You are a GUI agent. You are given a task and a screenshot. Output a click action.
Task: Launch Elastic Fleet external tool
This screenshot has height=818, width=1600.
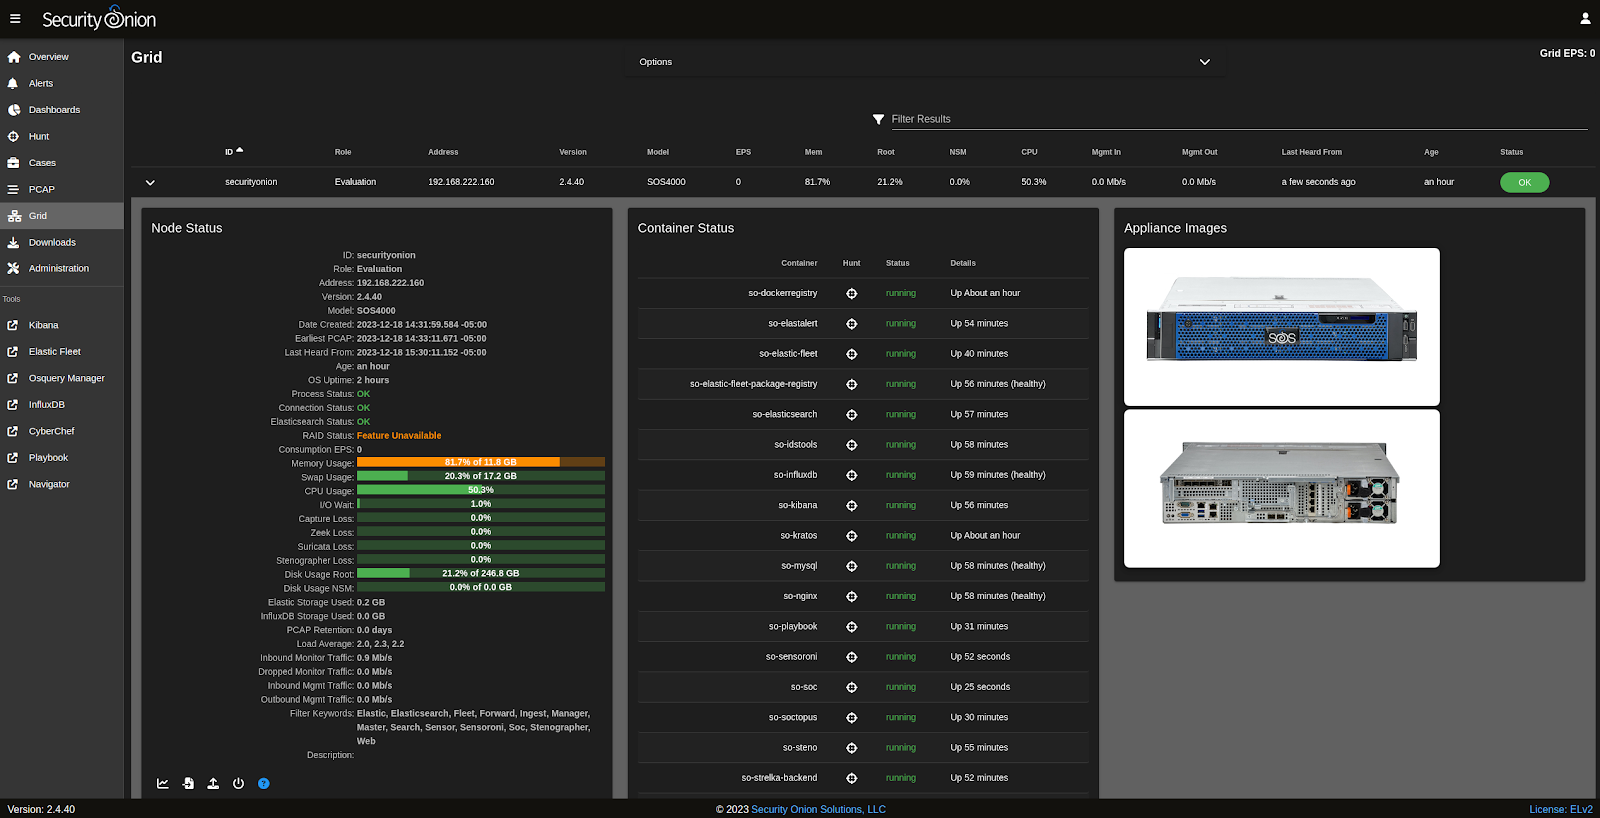tap(62, 352)
